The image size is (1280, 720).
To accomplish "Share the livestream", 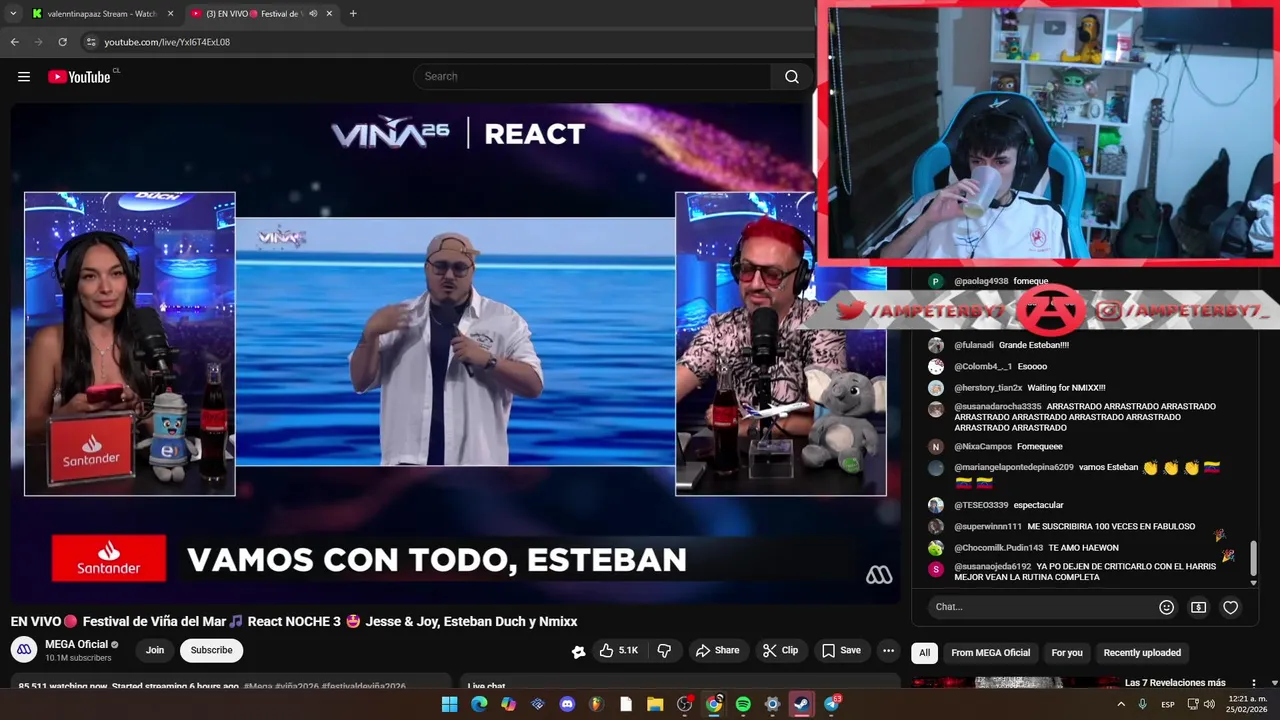I will tap(717, 650).
